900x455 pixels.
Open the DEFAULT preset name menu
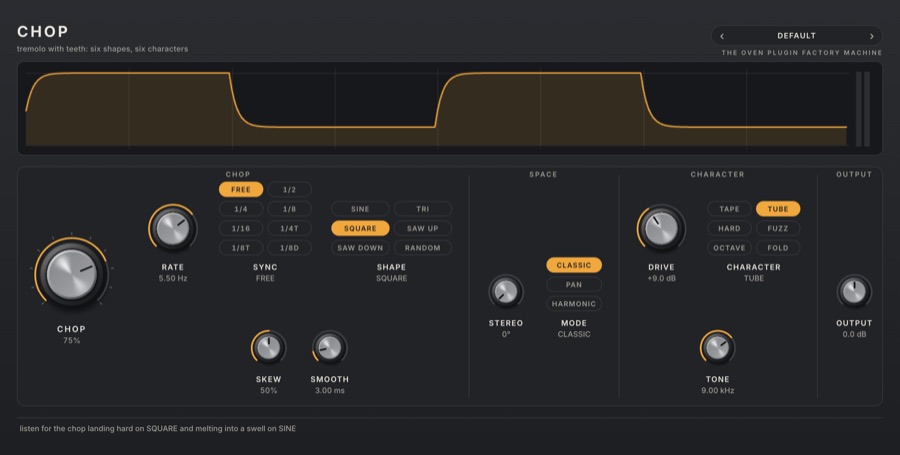[796, 36]
